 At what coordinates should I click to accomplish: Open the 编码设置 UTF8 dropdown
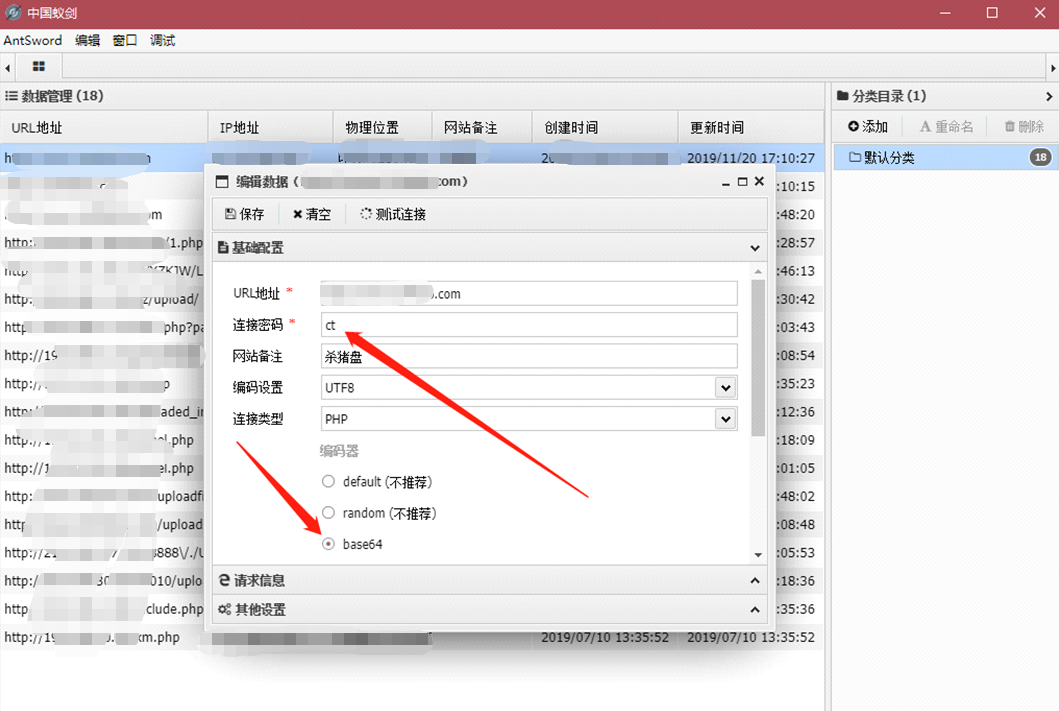click(x=725, y=388)
